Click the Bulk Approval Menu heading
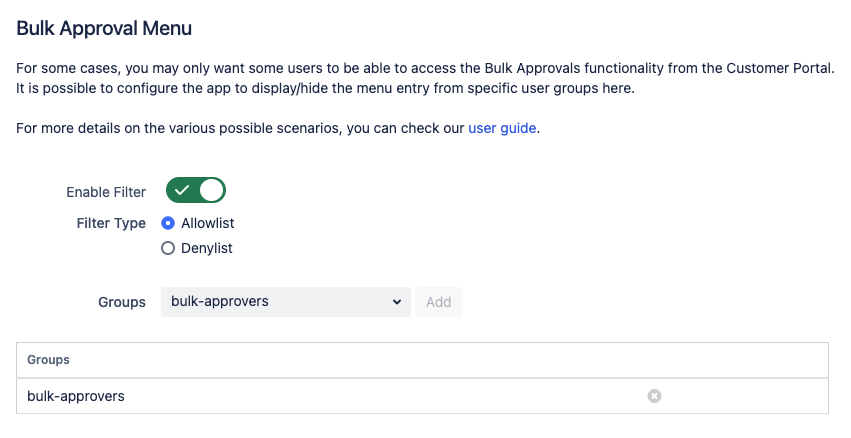The width and height of the screenshot is (851, 438). point(104,28)
